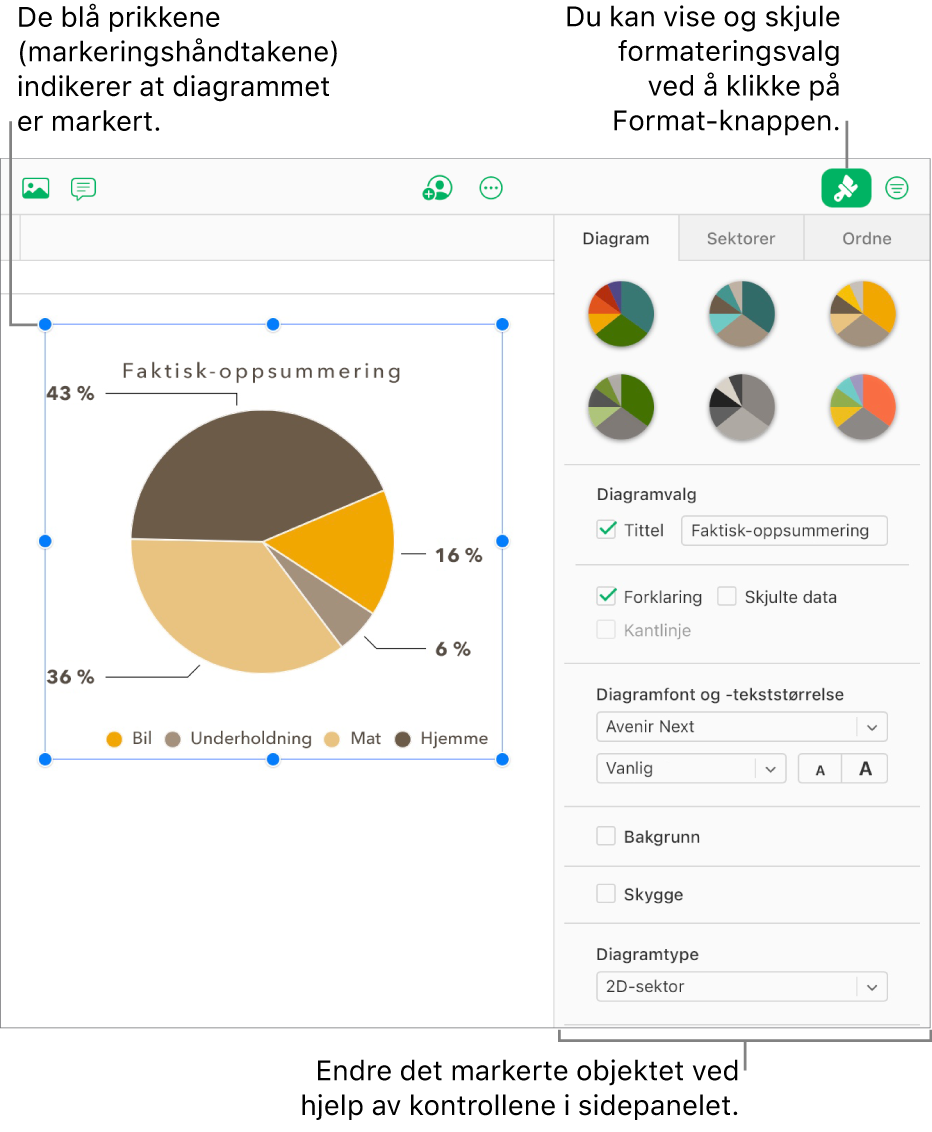Increase font size with large A button
932x1132 pixels.
click(x=865, y=769)
